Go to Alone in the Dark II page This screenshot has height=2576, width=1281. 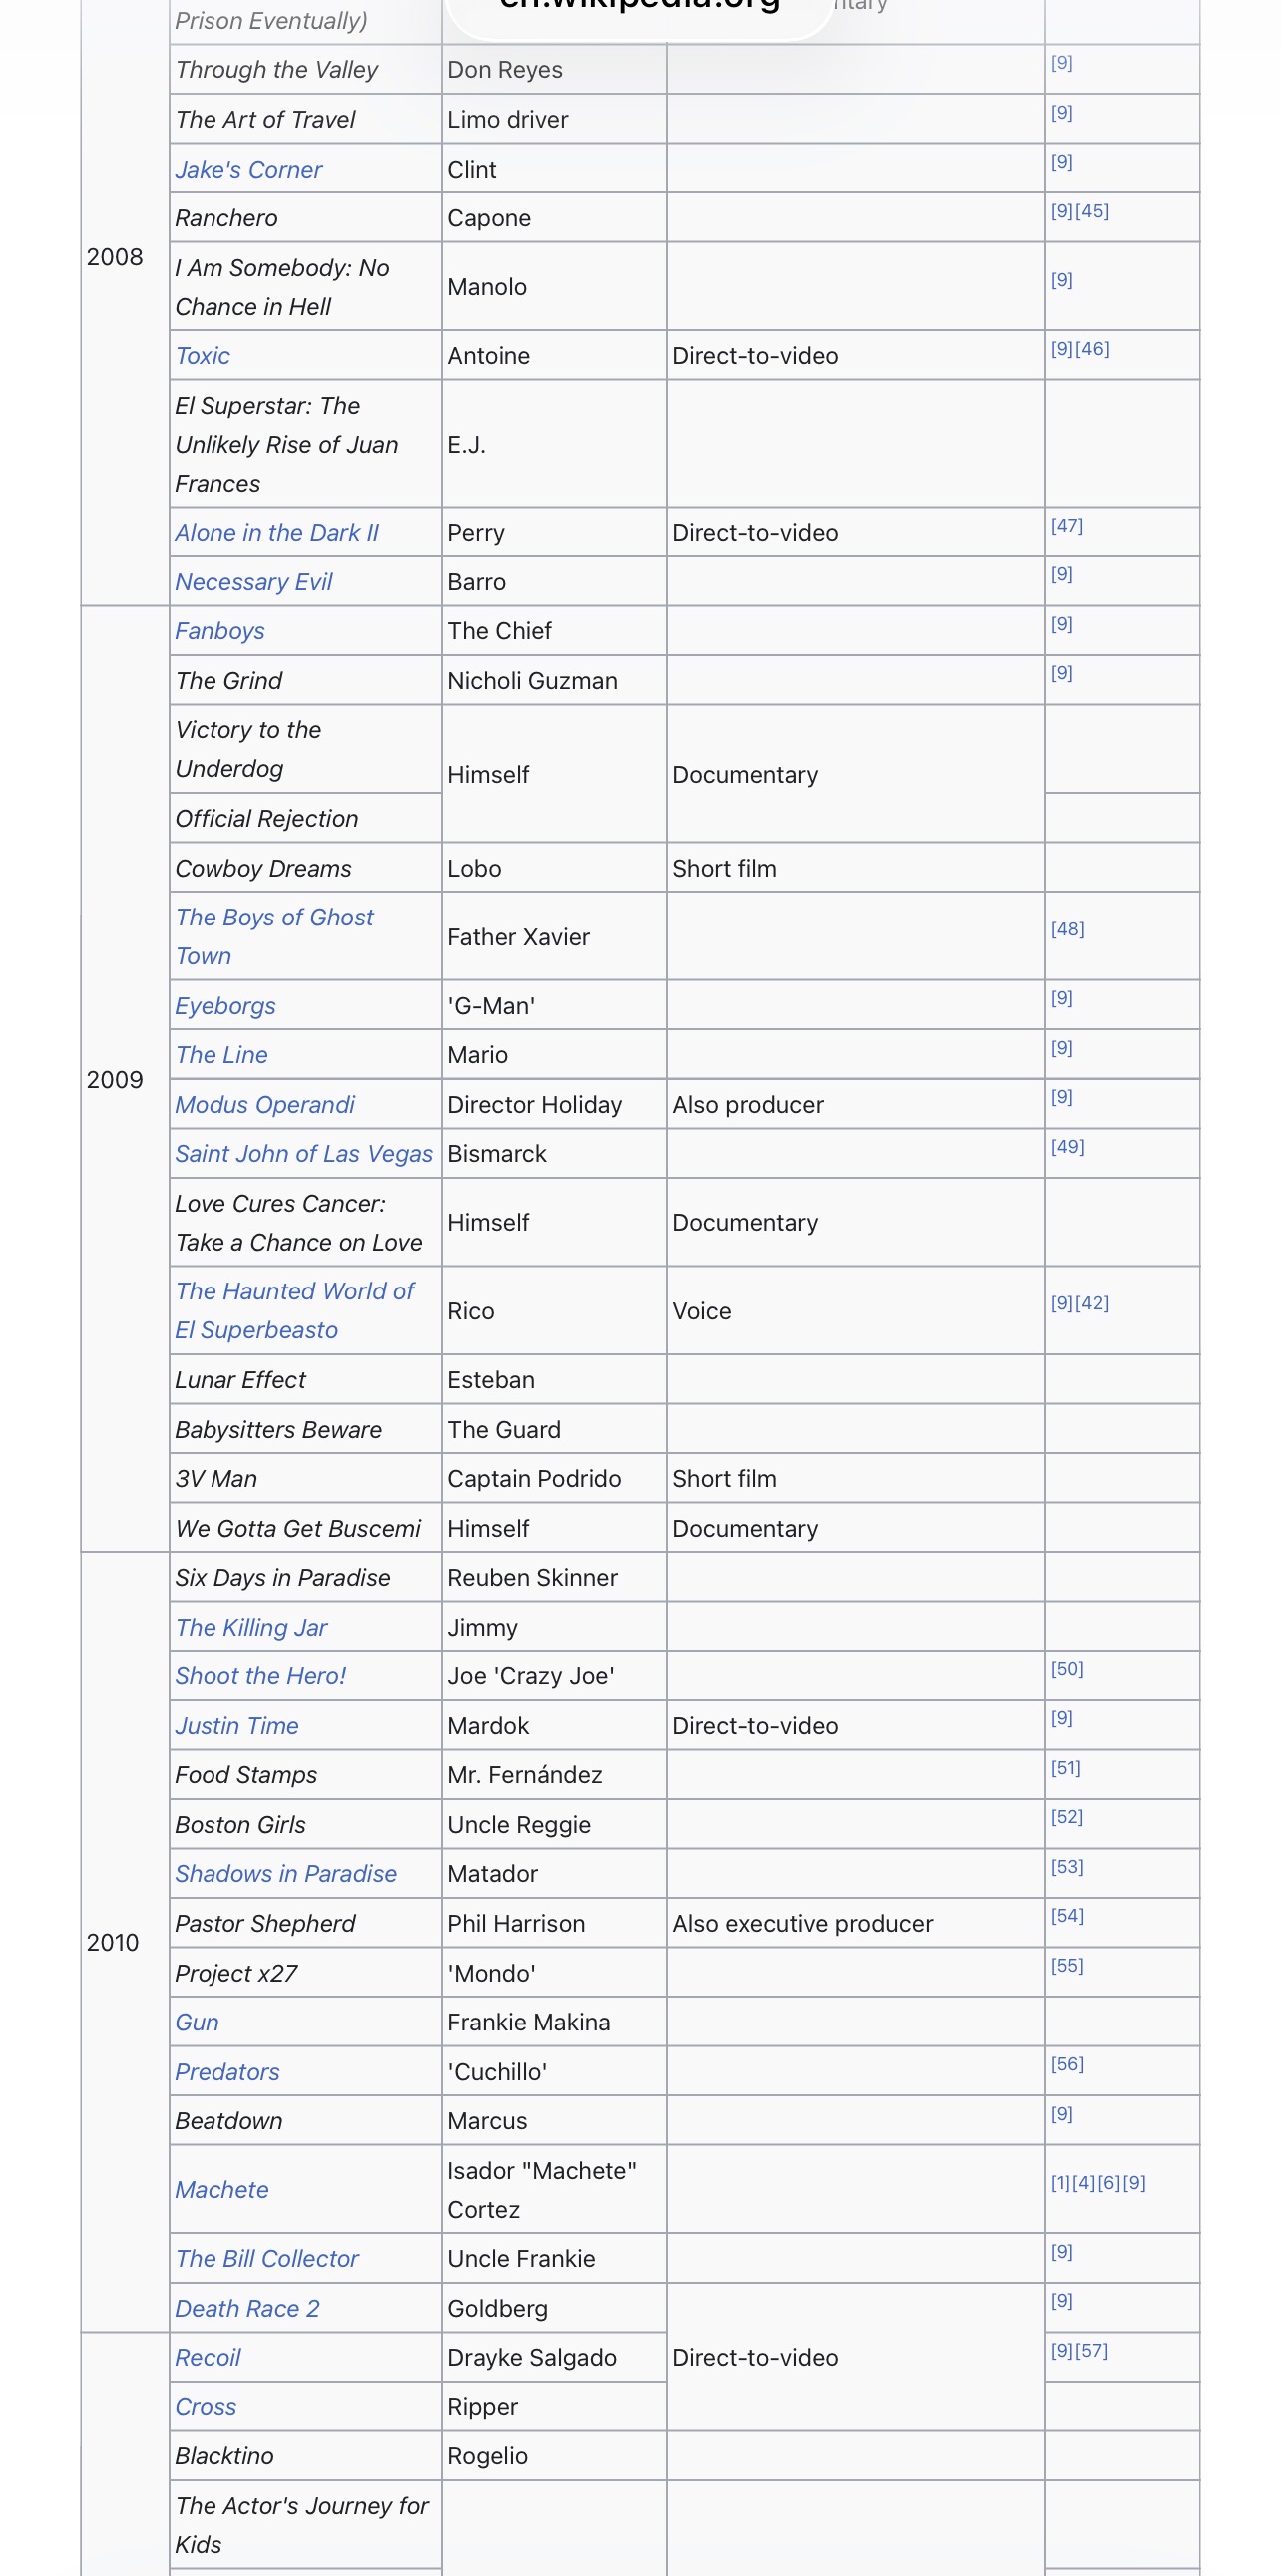[277, 532]
